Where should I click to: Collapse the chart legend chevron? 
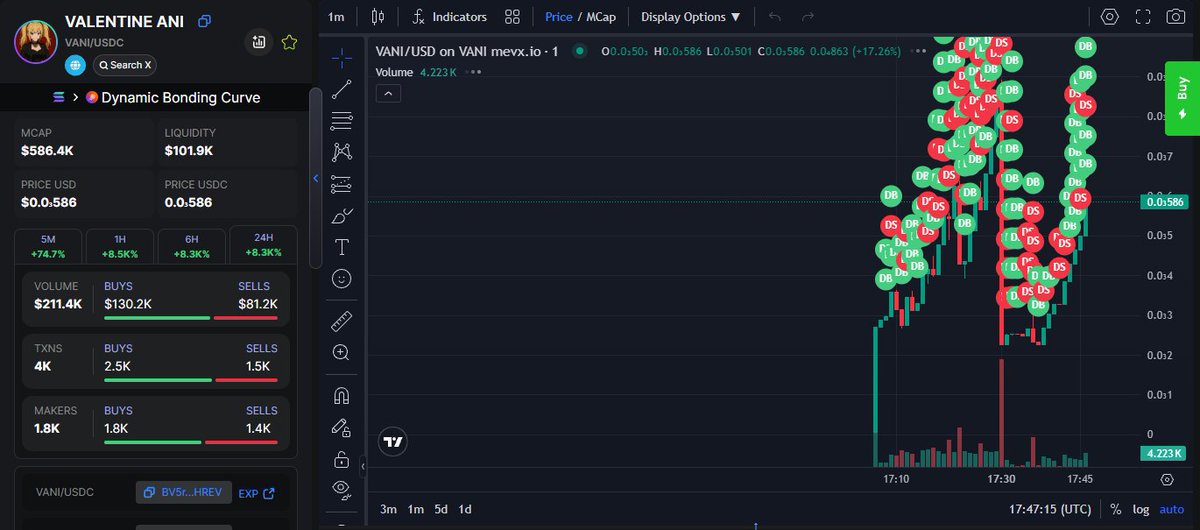click(389, 93)
